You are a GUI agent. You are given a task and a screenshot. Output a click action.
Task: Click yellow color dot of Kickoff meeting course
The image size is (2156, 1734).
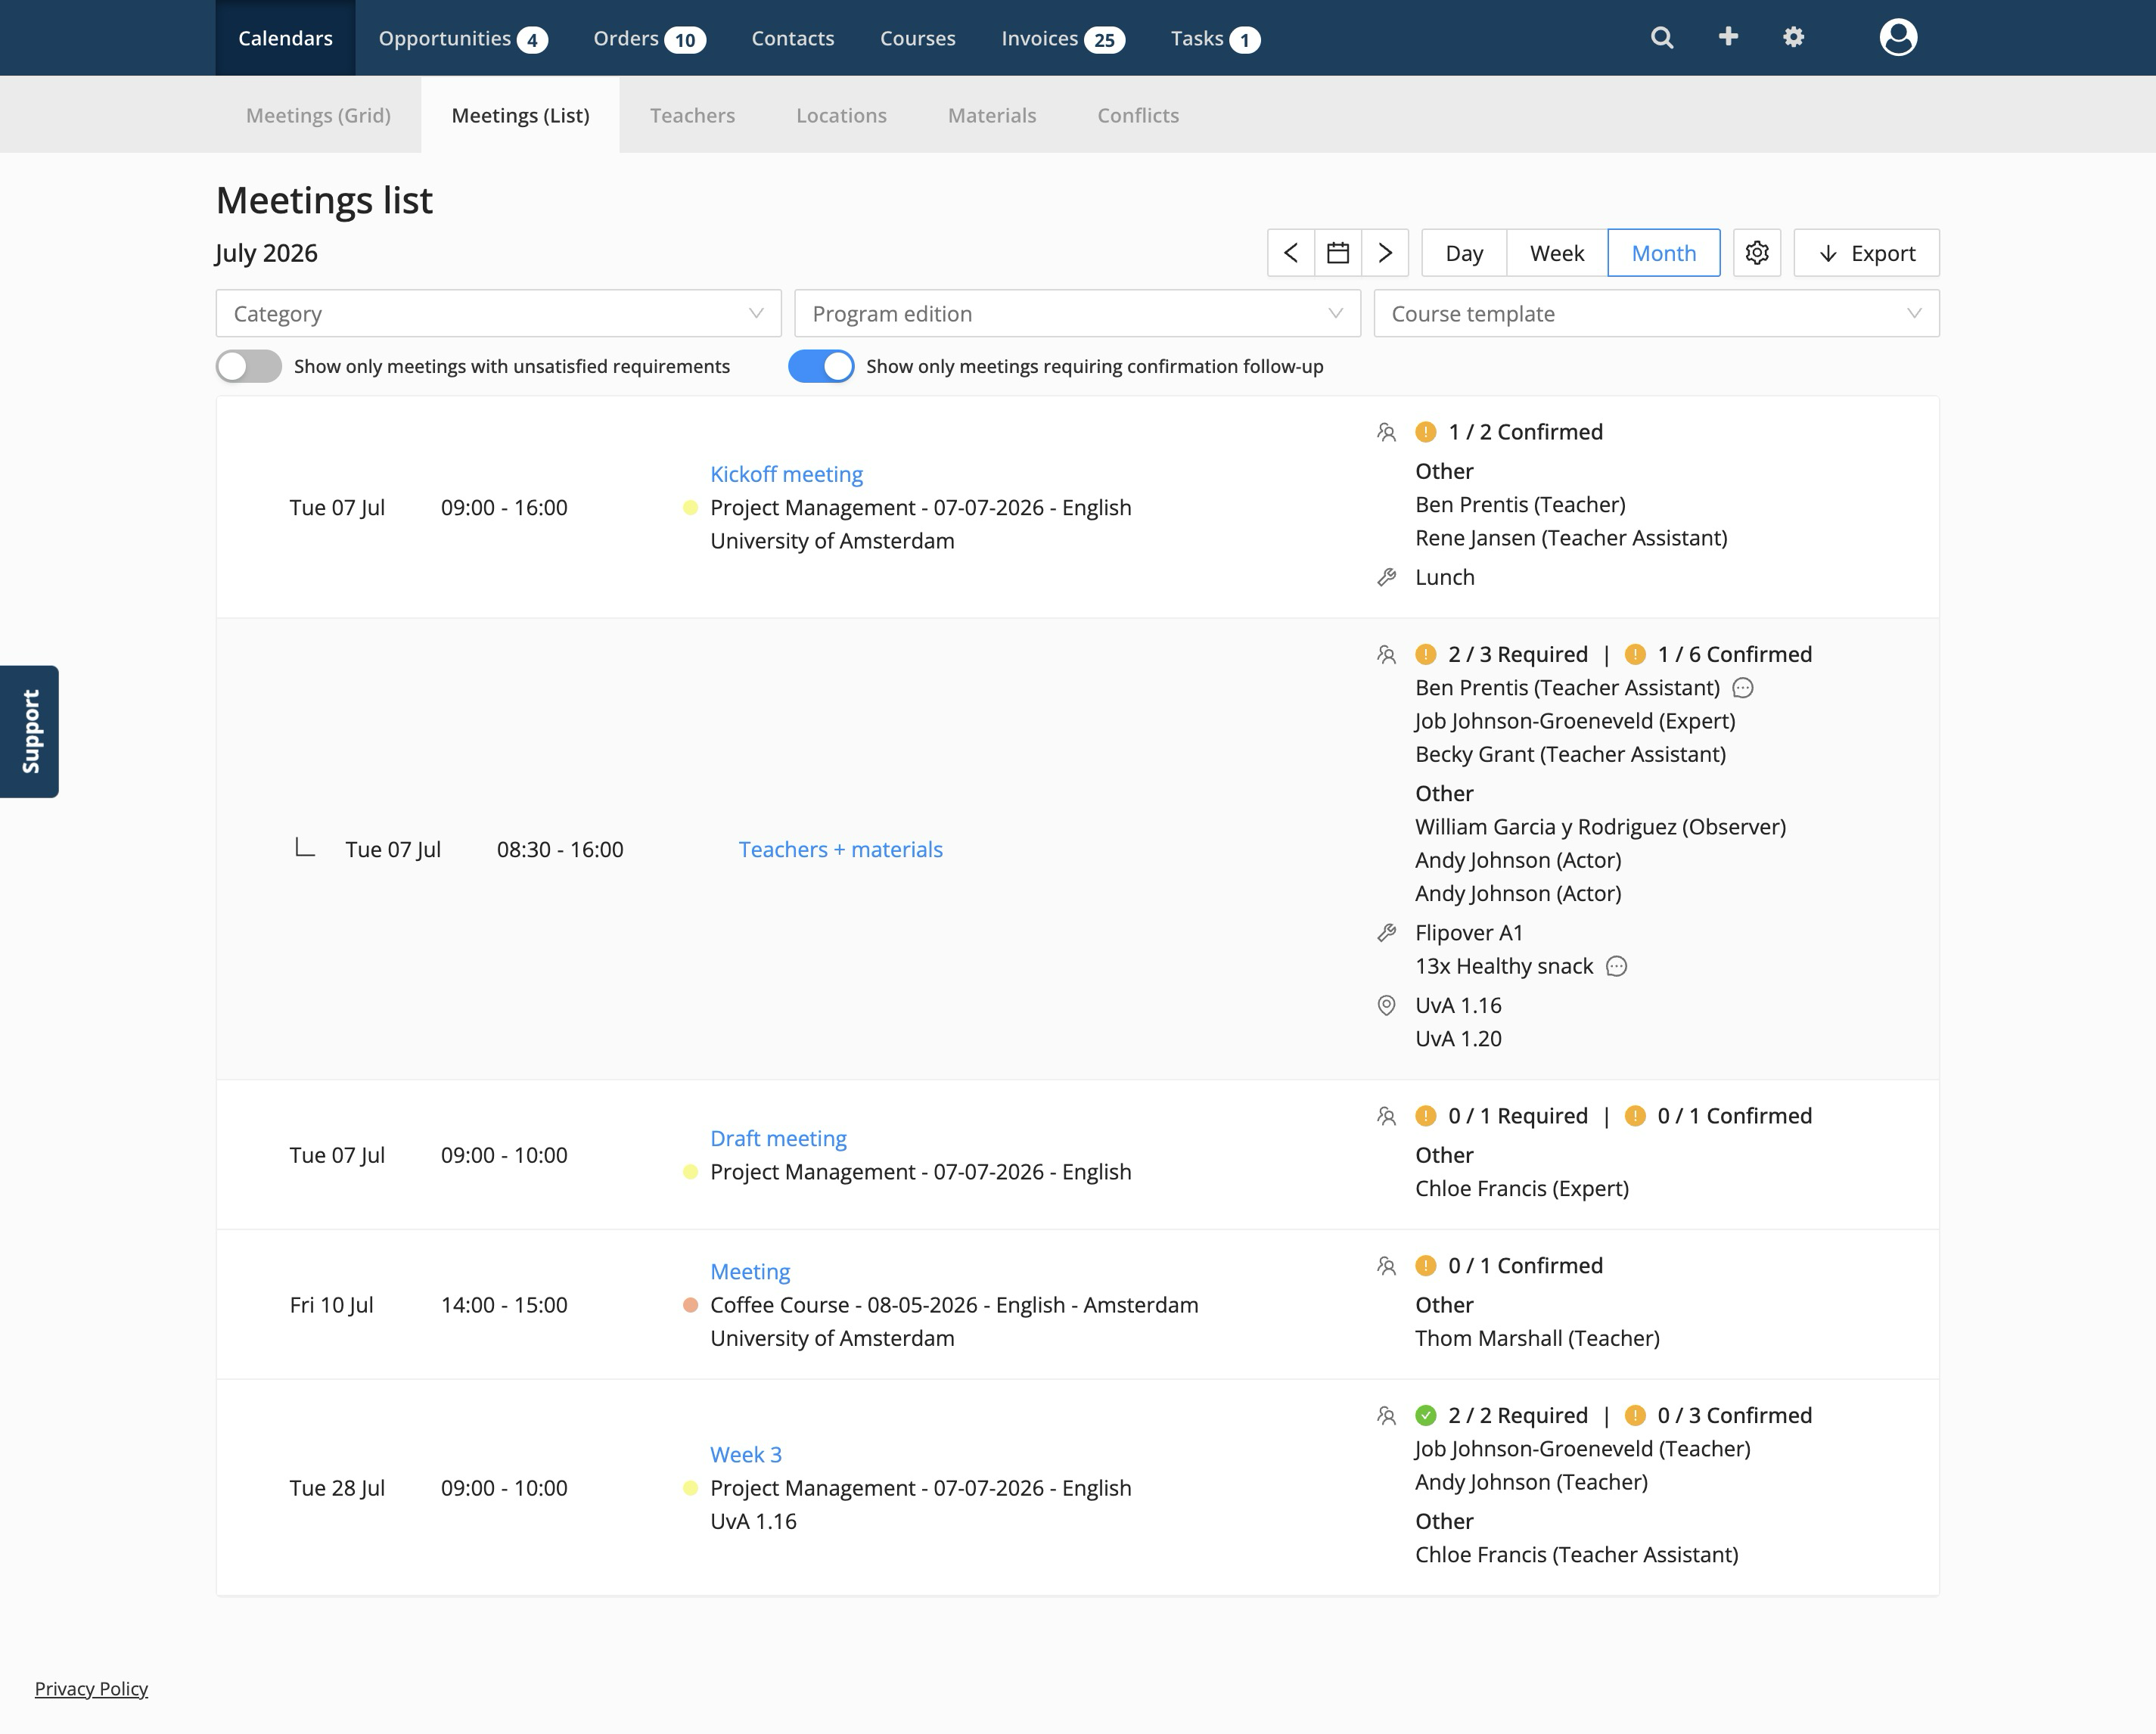[690, 508]
